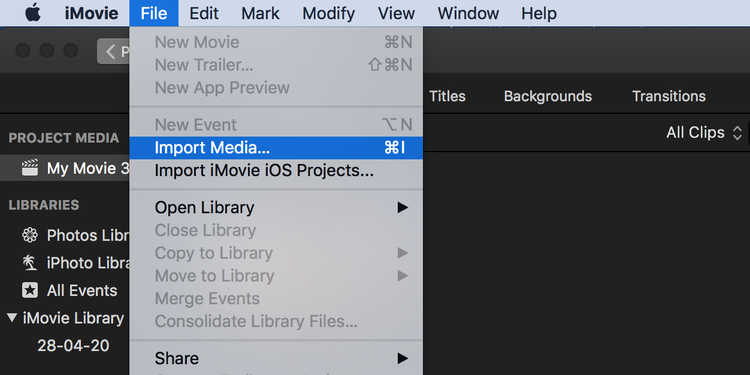Viewport: 750px width, 375px height.
Task: Click the red close window button
Action: tap(22, 50)
